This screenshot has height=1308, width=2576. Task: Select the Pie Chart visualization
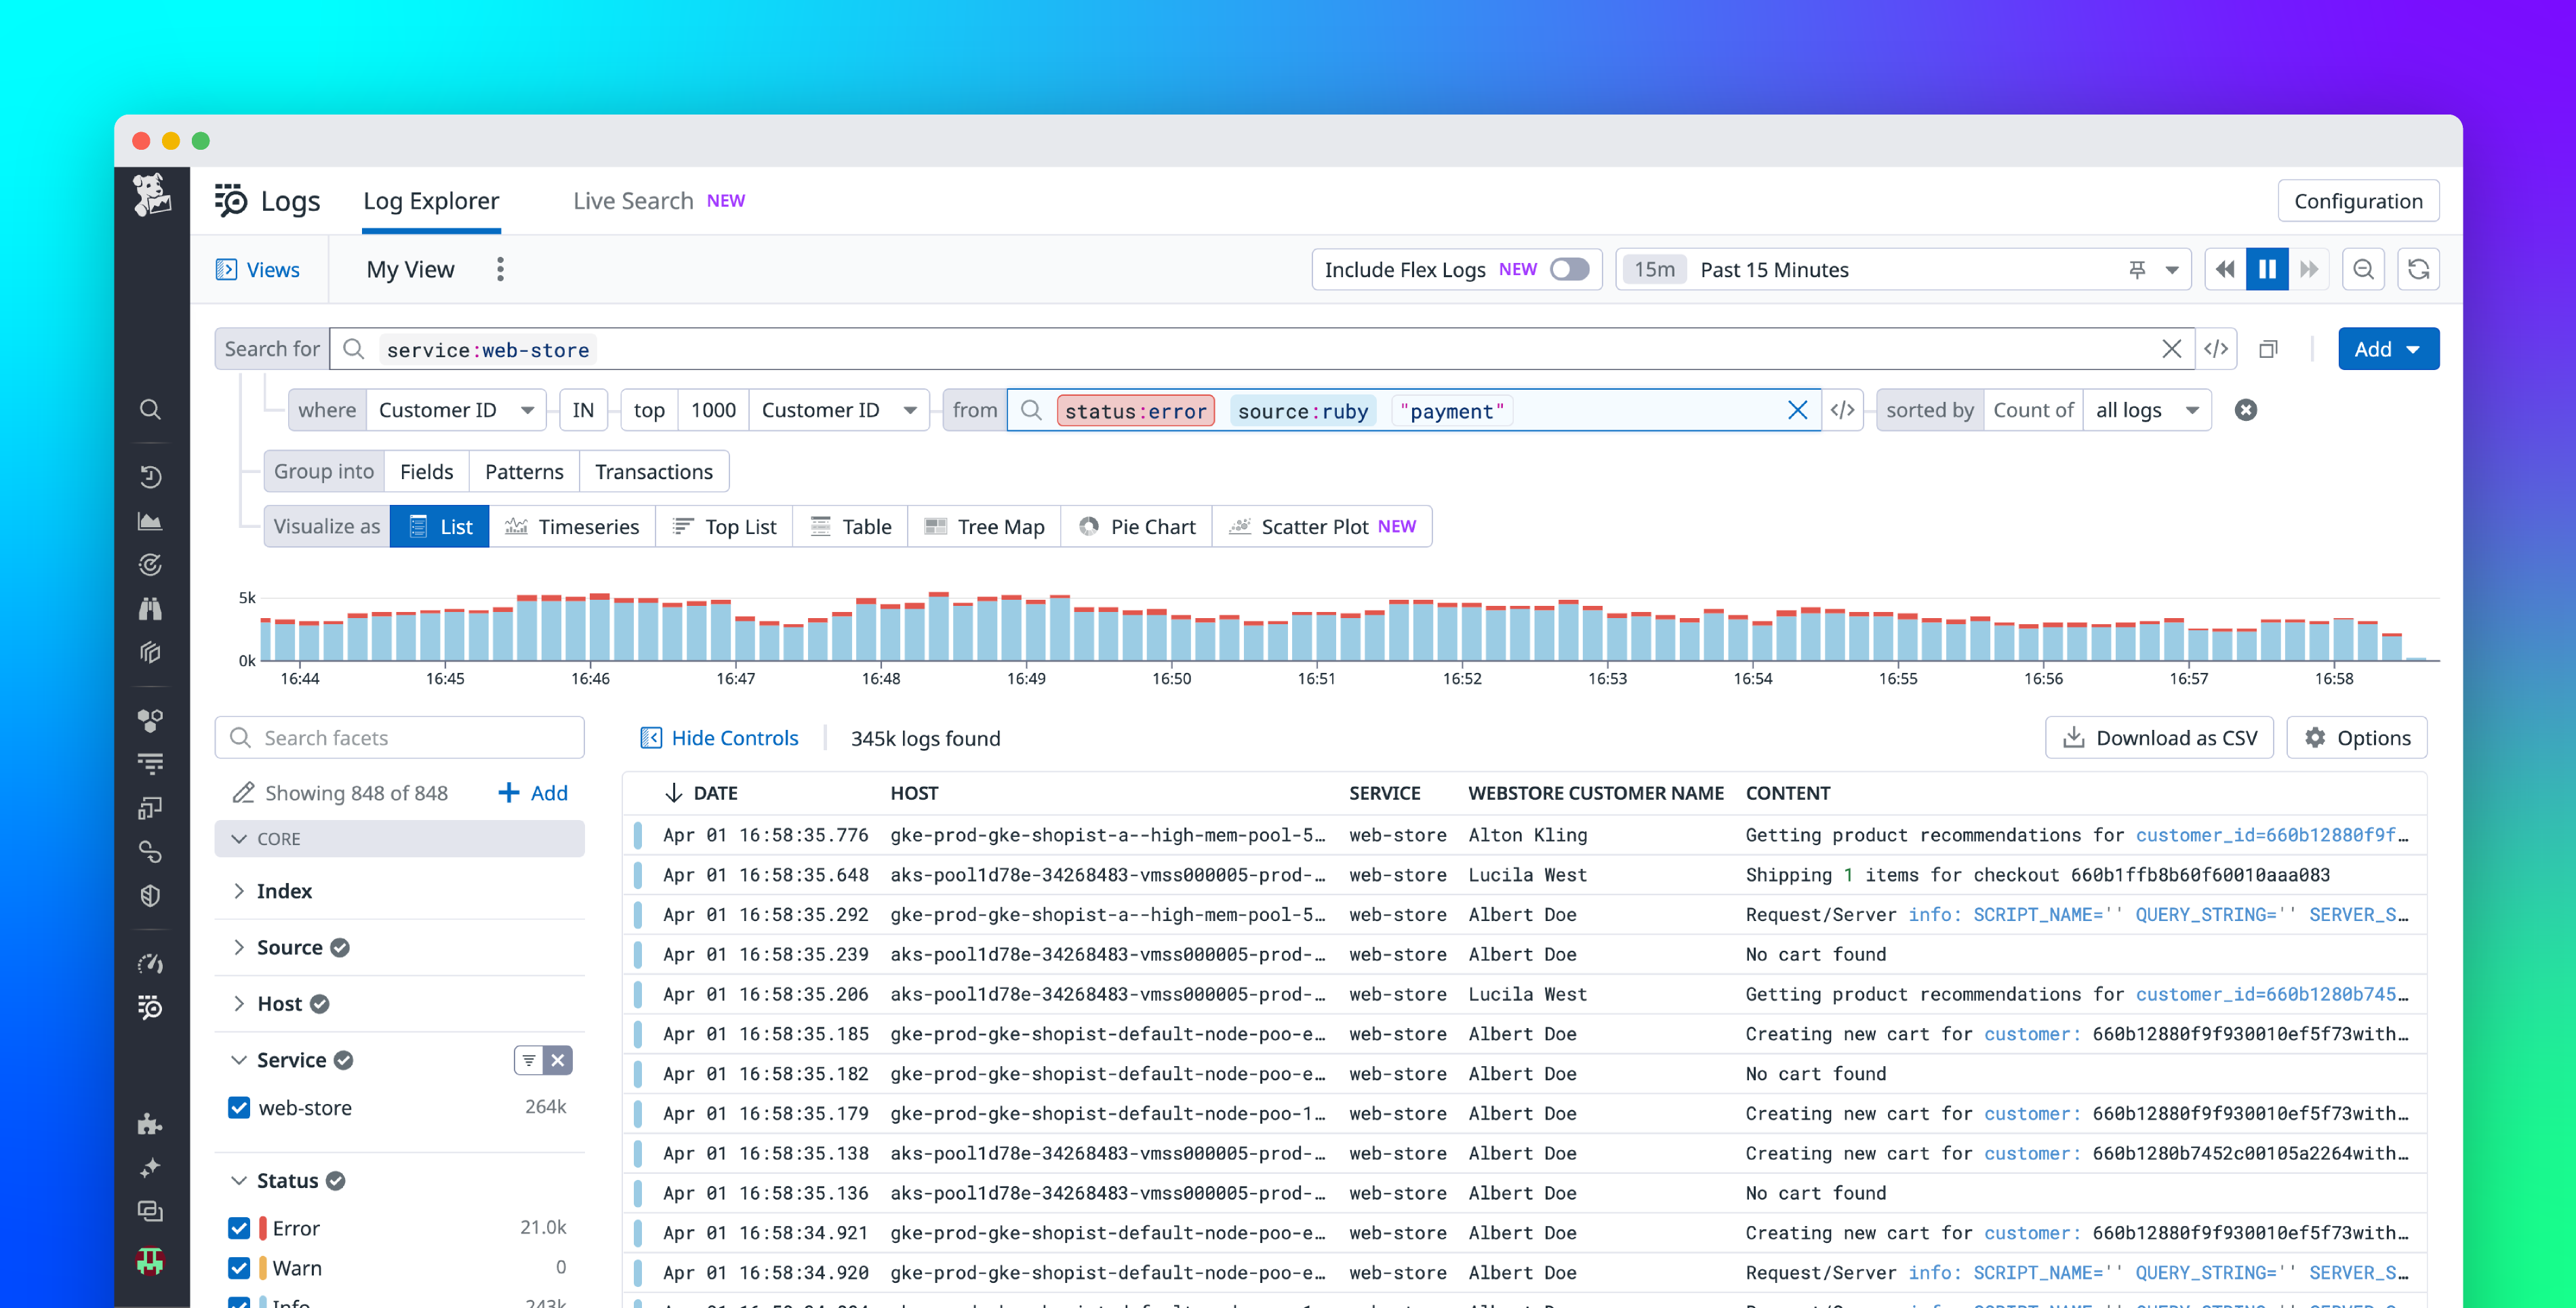tap(1137, 526)
